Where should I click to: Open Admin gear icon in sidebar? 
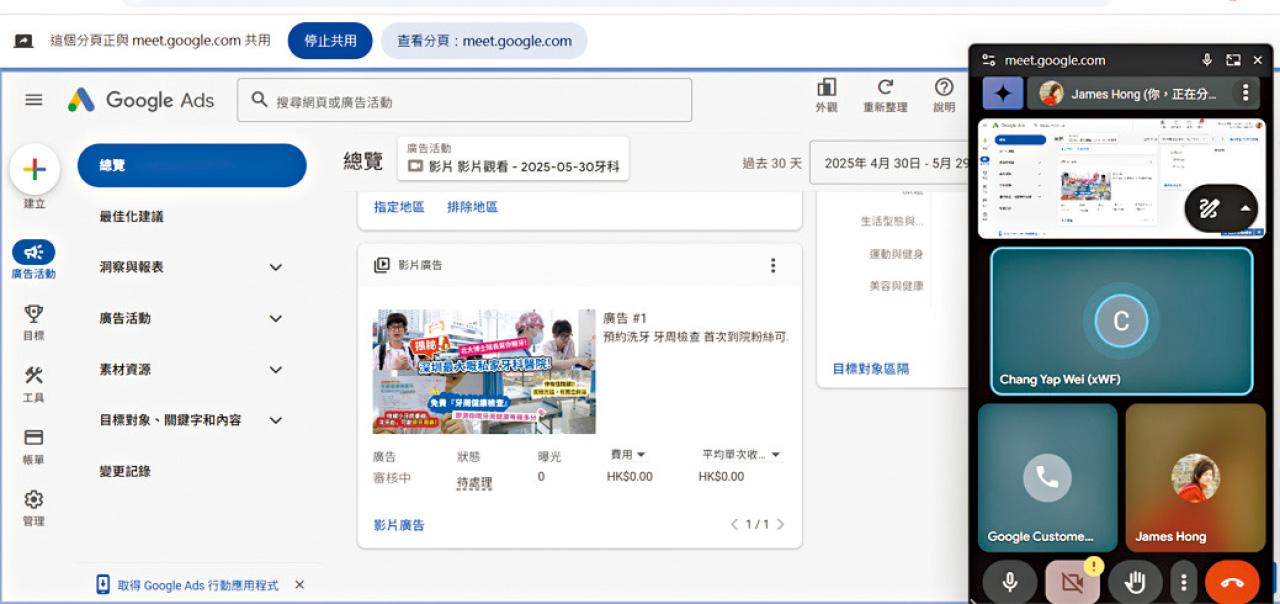(34, 499)
